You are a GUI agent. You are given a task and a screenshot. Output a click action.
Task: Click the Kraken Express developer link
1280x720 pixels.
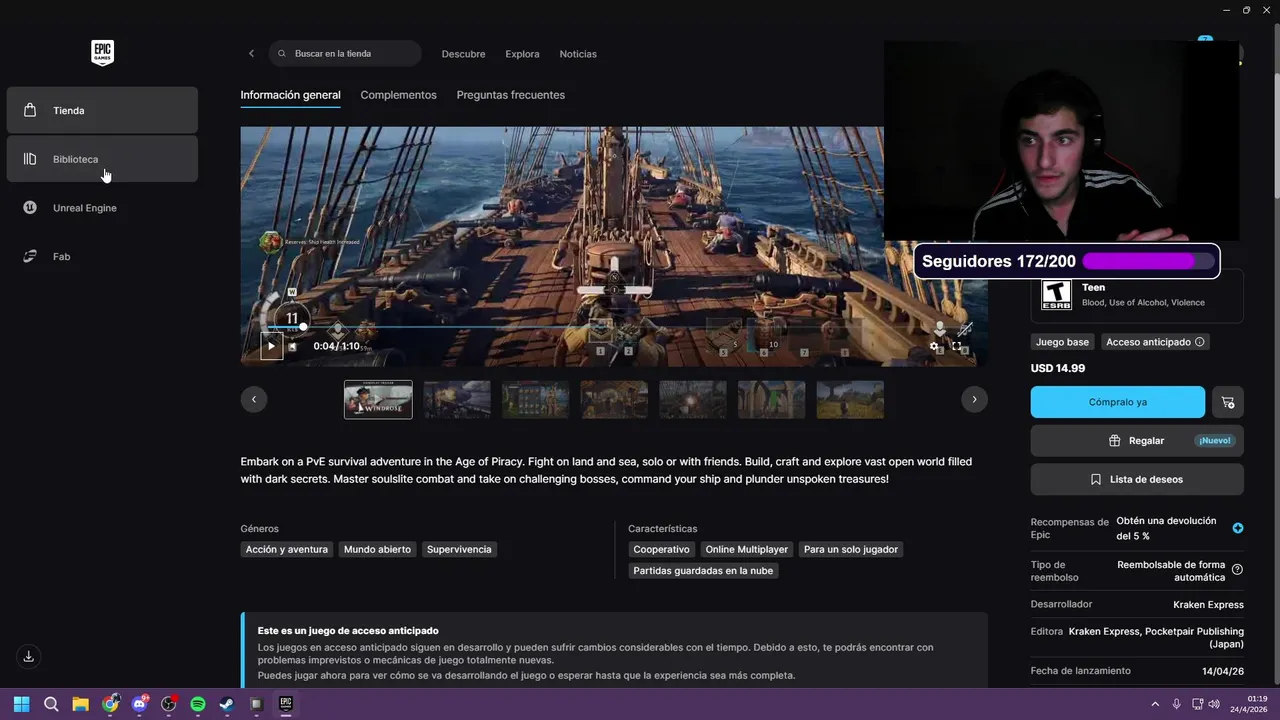[1208, 605]
